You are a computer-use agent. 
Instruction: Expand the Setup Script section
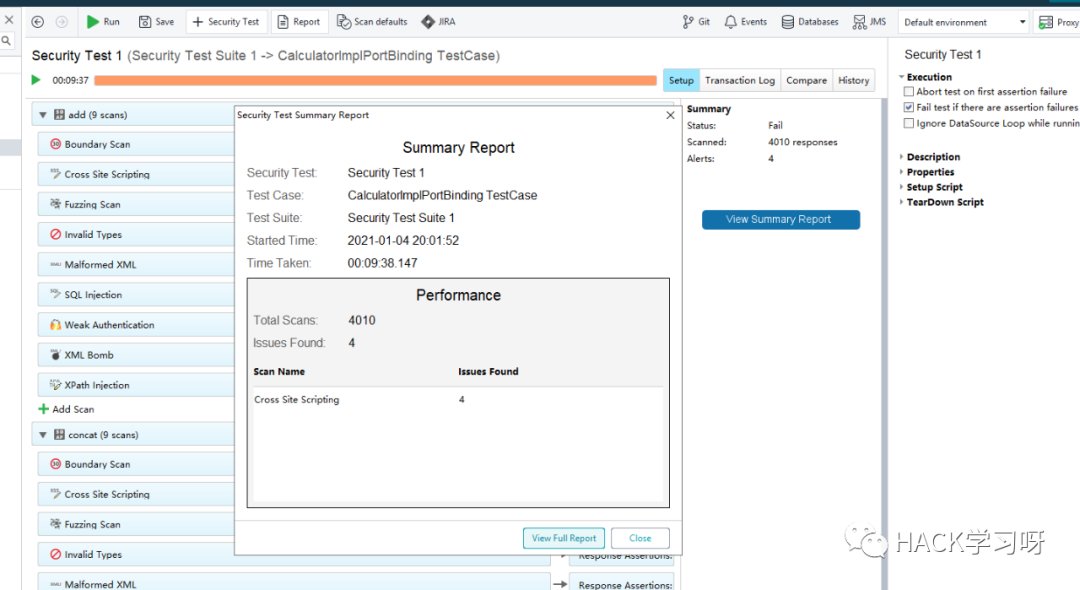[x=901, y=187]
